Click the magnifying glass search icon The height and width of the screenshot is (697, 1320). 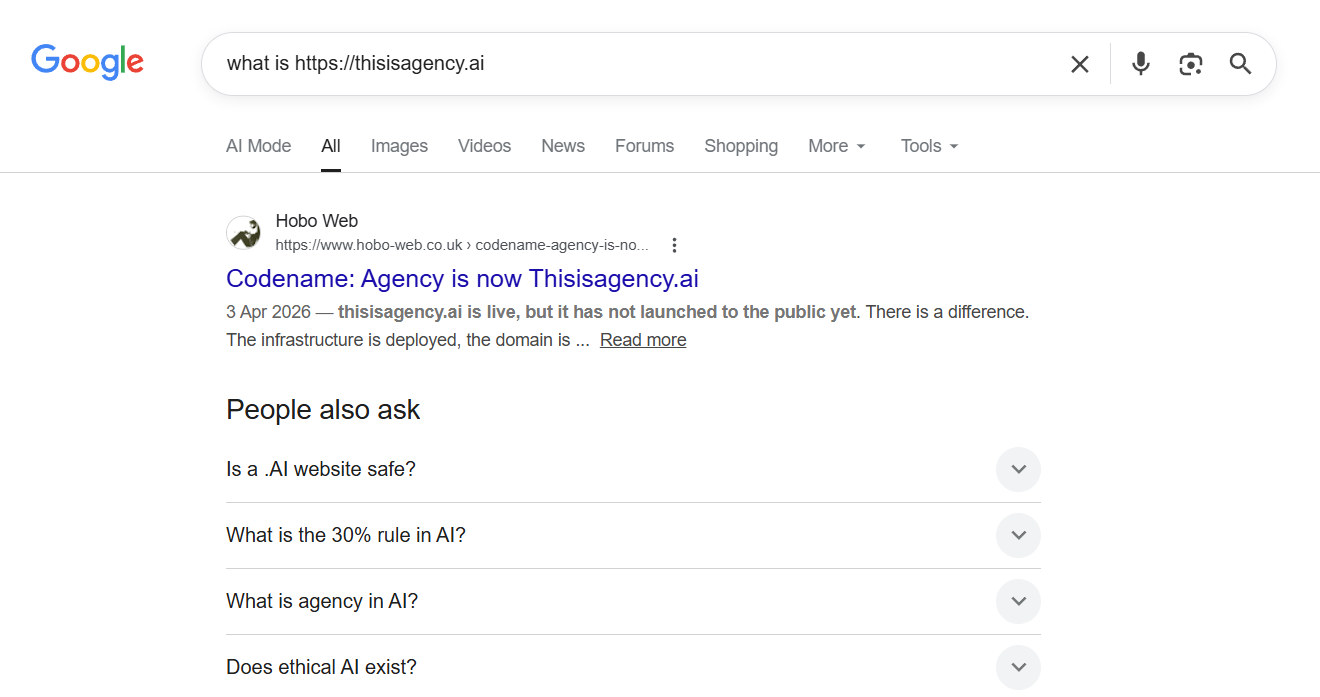click(1240, 64)
